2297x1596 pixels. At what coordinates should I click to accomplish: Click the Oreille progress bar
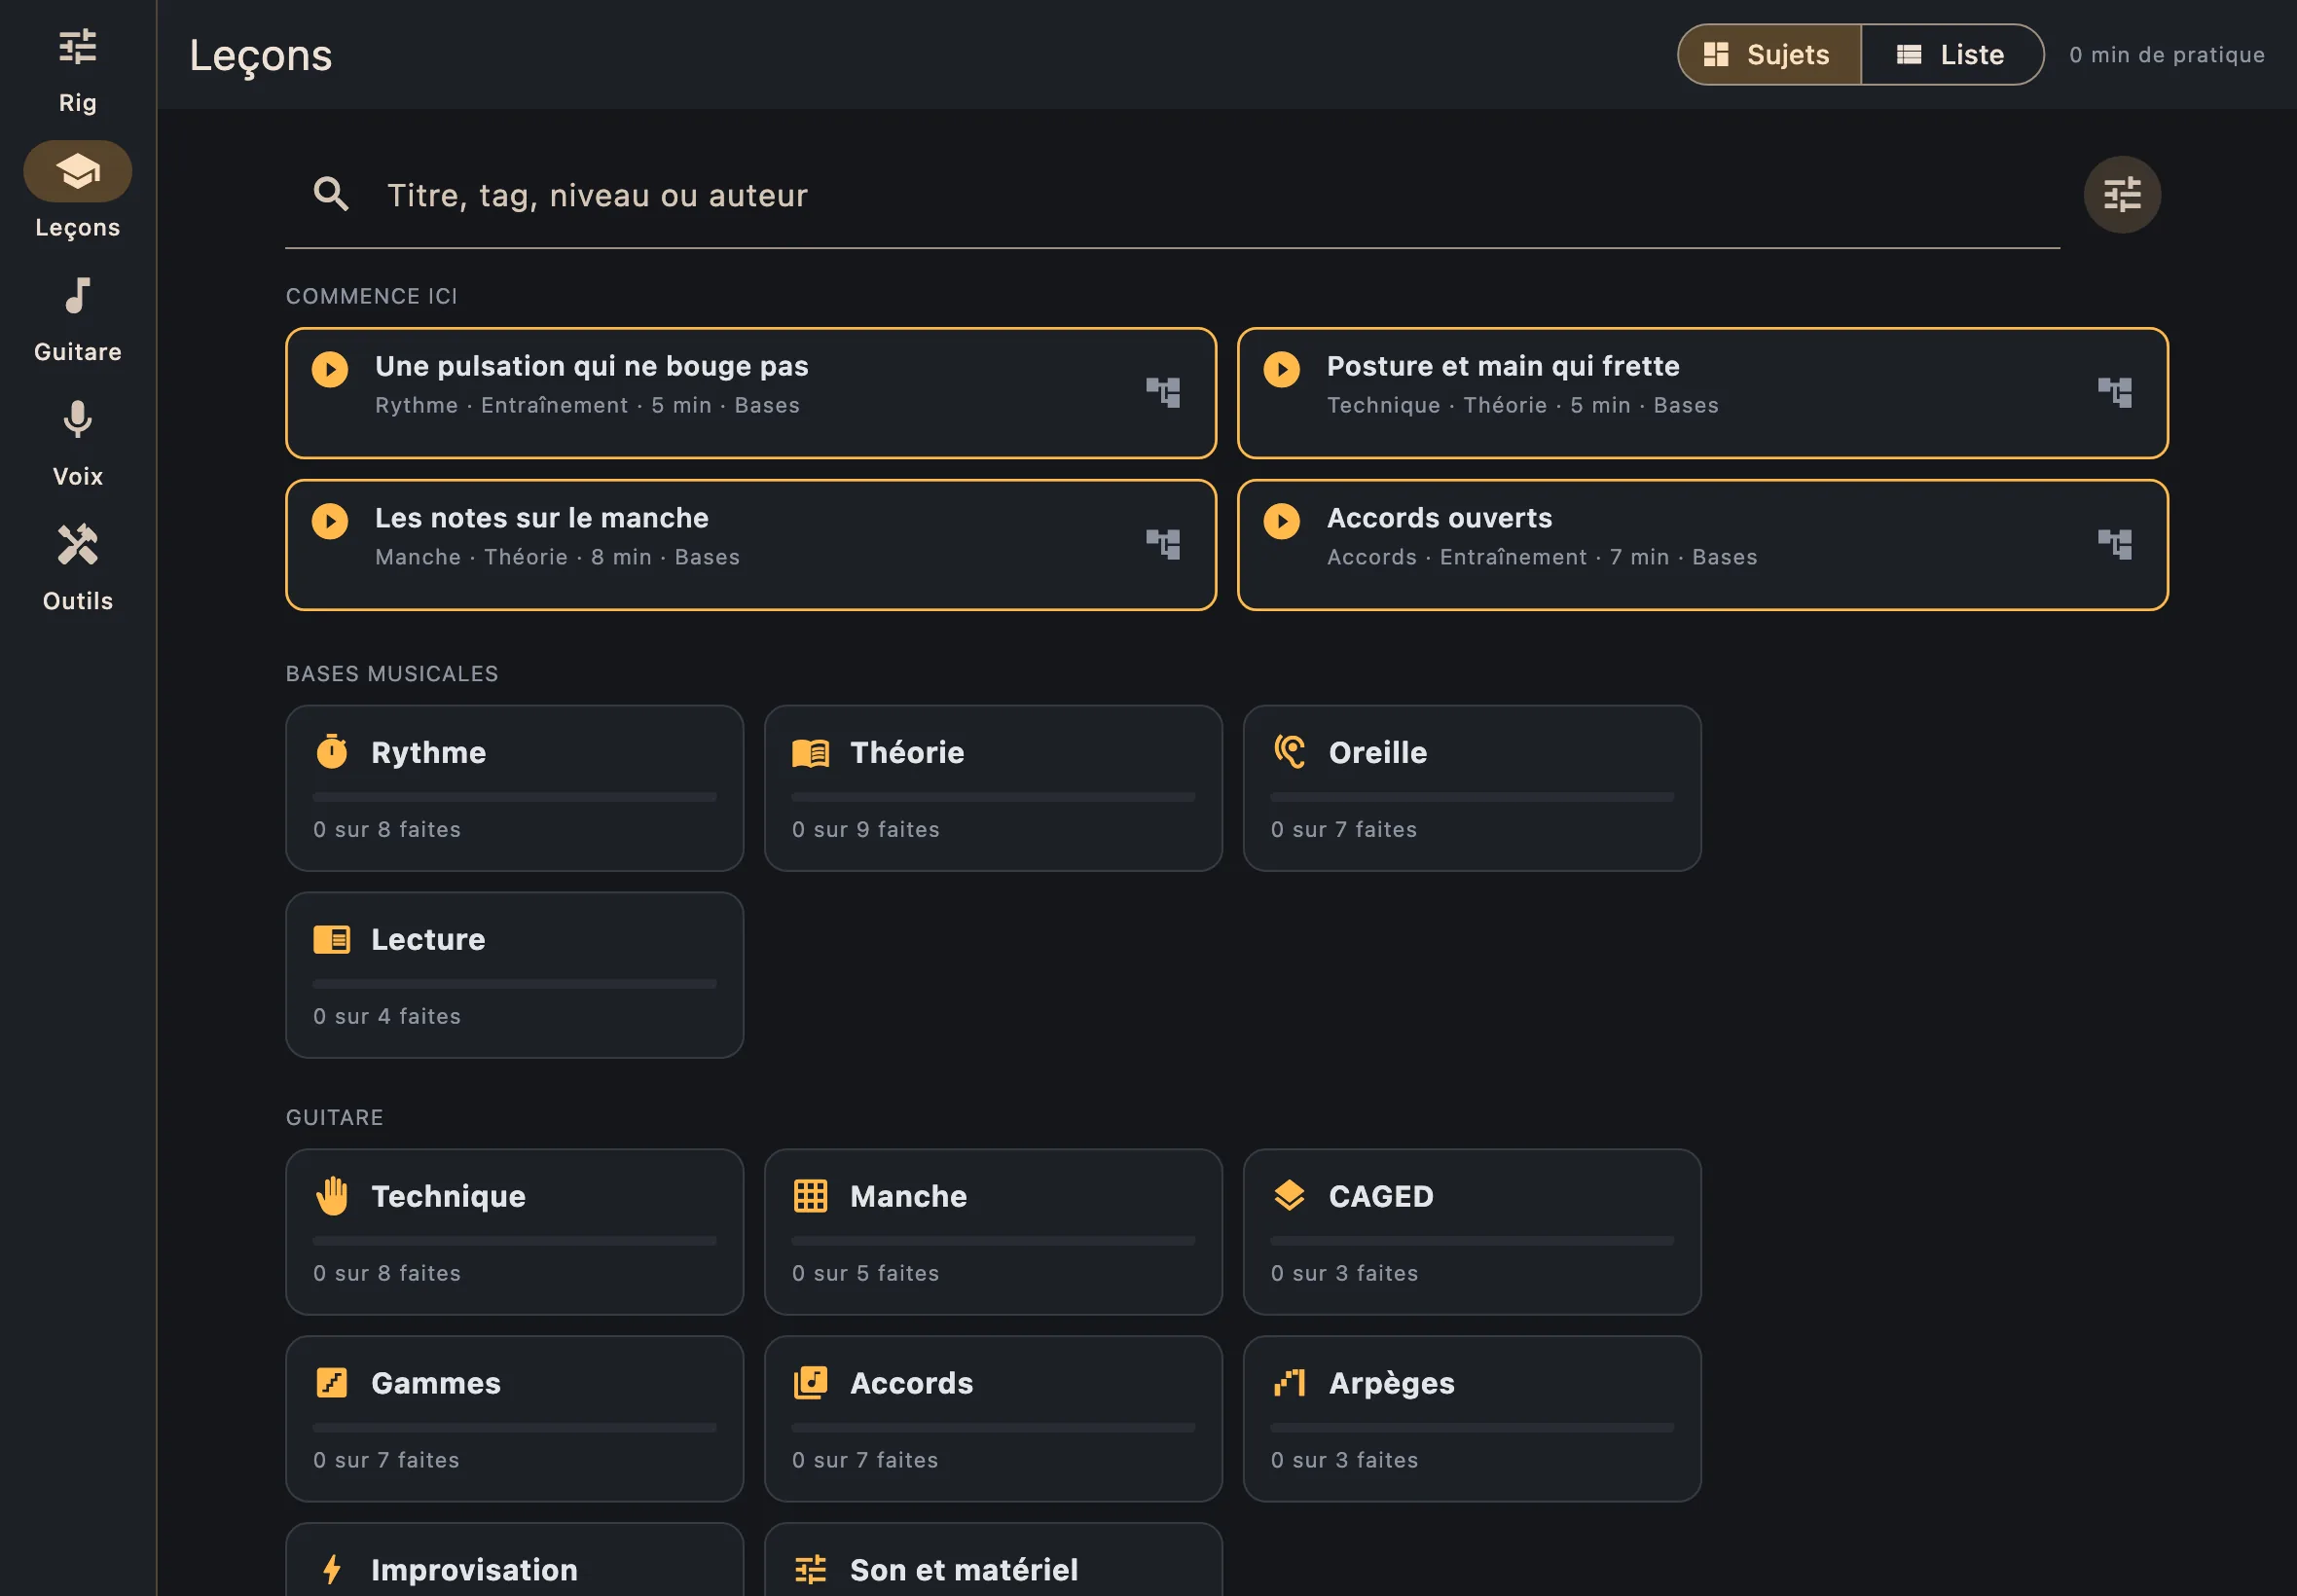[1471, 797]
